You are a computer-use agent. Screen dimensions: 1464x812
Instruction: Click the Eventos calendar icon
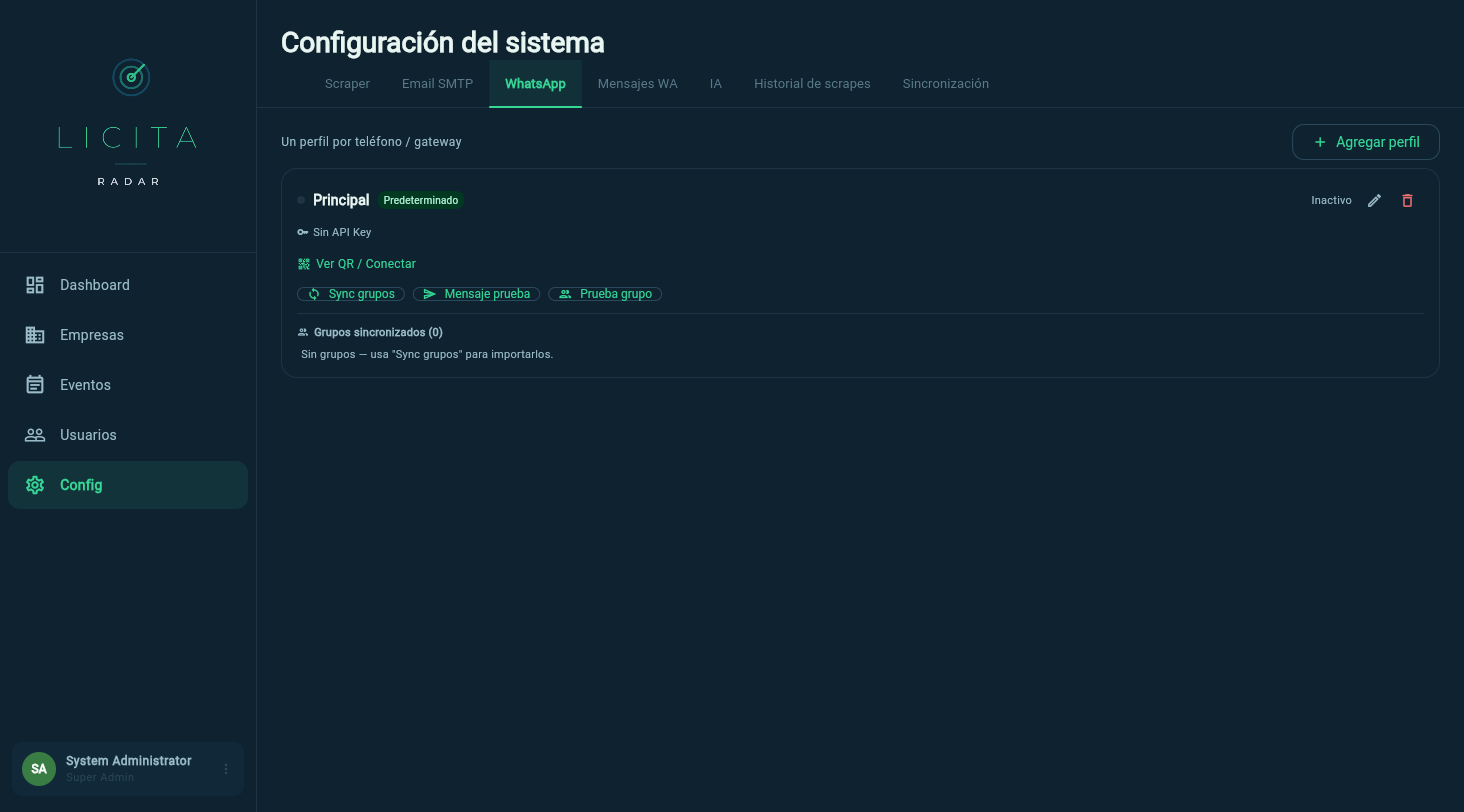[x=35, y=385]
